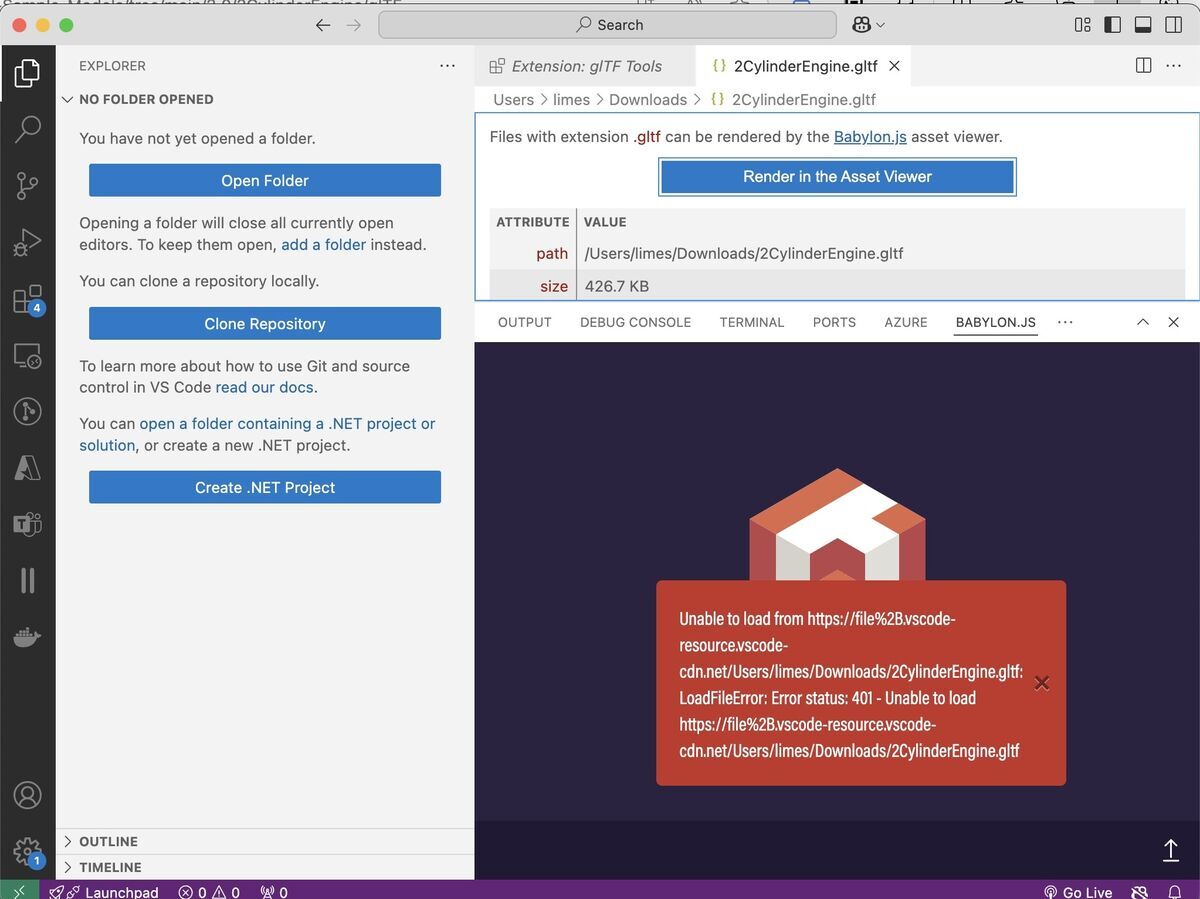Open Explorer Views and More Actions ellipsis
This screenshot has height=899, width=1200.
[x=447, y=66]
